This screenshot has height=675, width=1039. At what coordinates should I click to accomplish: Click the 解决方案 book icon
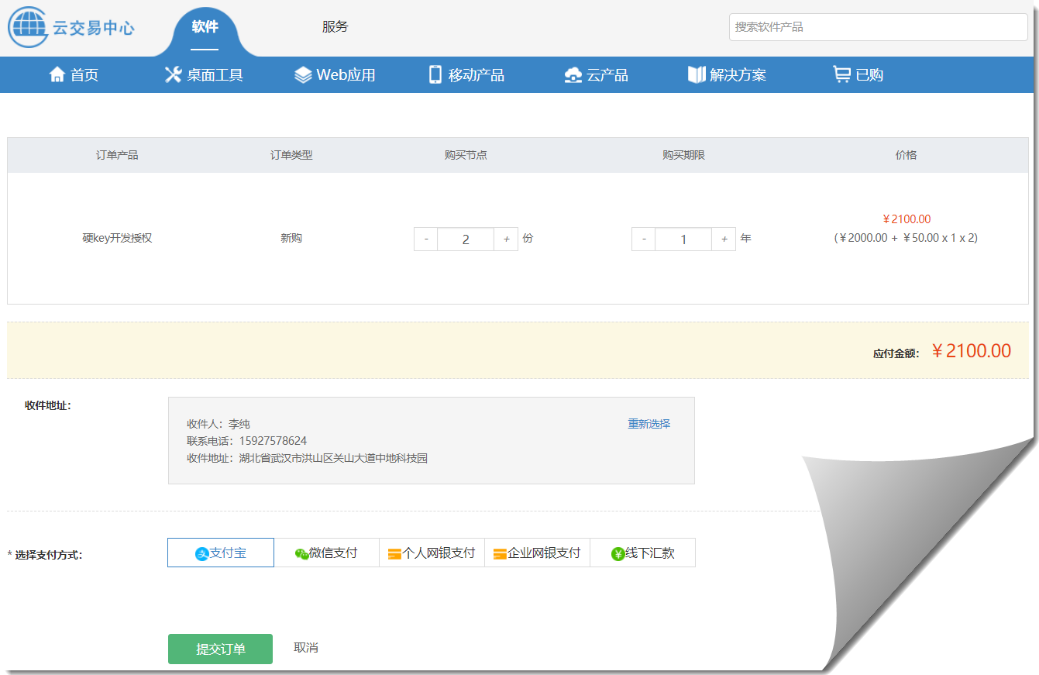click(x=696, y=75)
